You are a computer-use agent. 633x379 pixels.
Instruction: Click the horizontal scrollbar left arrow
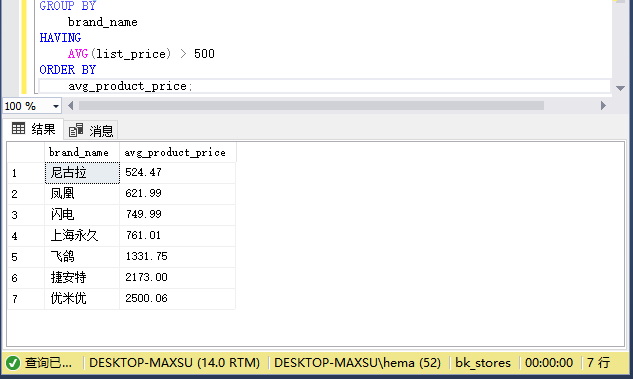[71, 106]
